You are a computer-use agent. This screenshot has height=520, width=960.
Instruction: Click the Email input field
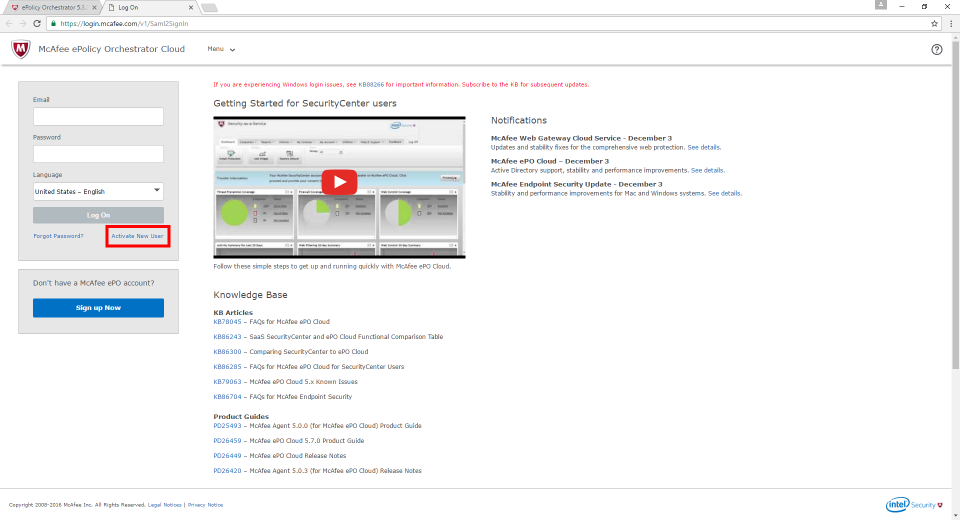click(x=98, y=117)
